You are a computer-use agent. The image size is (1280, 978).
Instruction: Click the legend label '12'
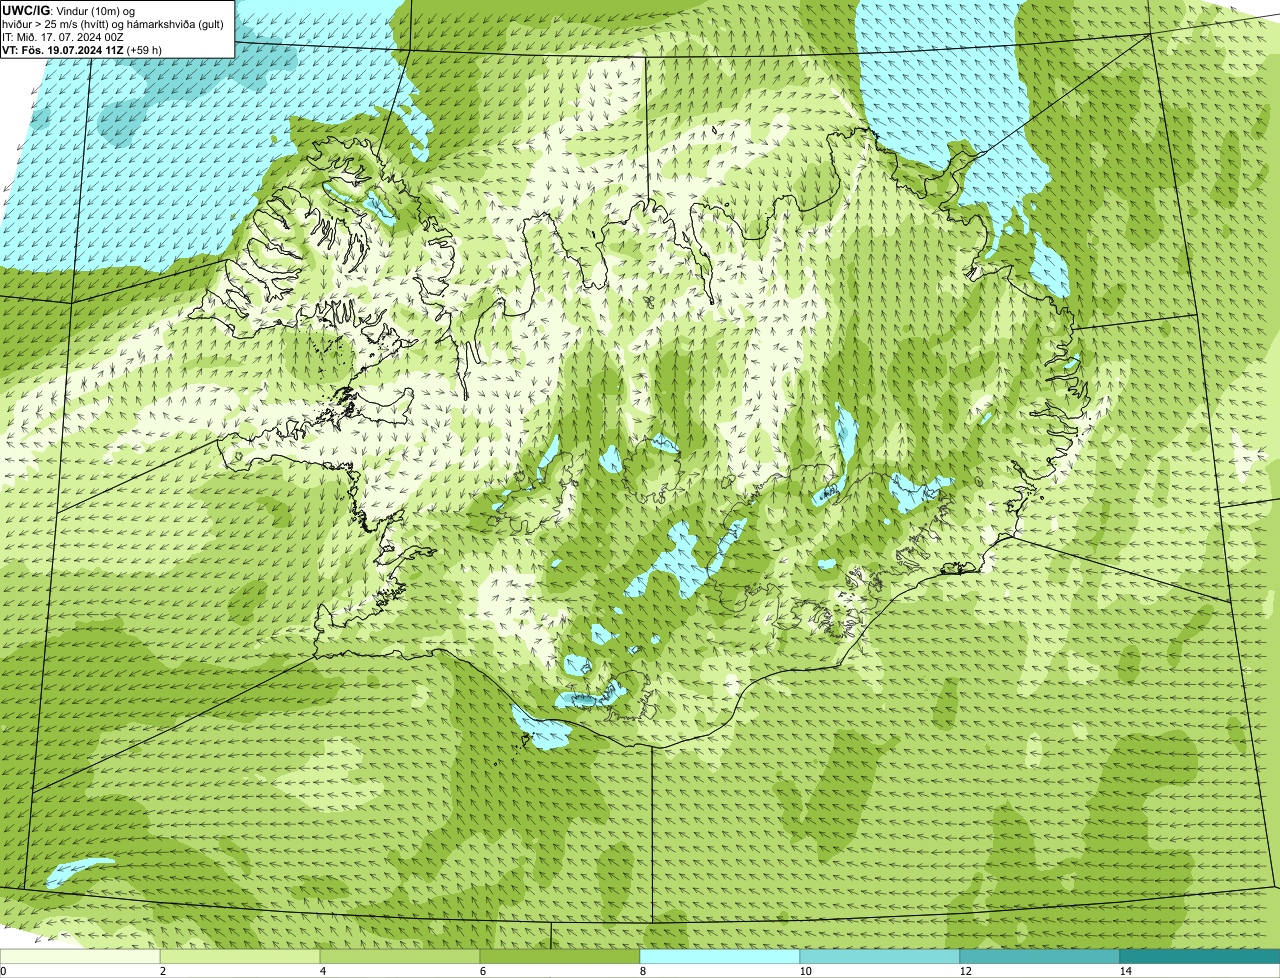click(964, 971)
